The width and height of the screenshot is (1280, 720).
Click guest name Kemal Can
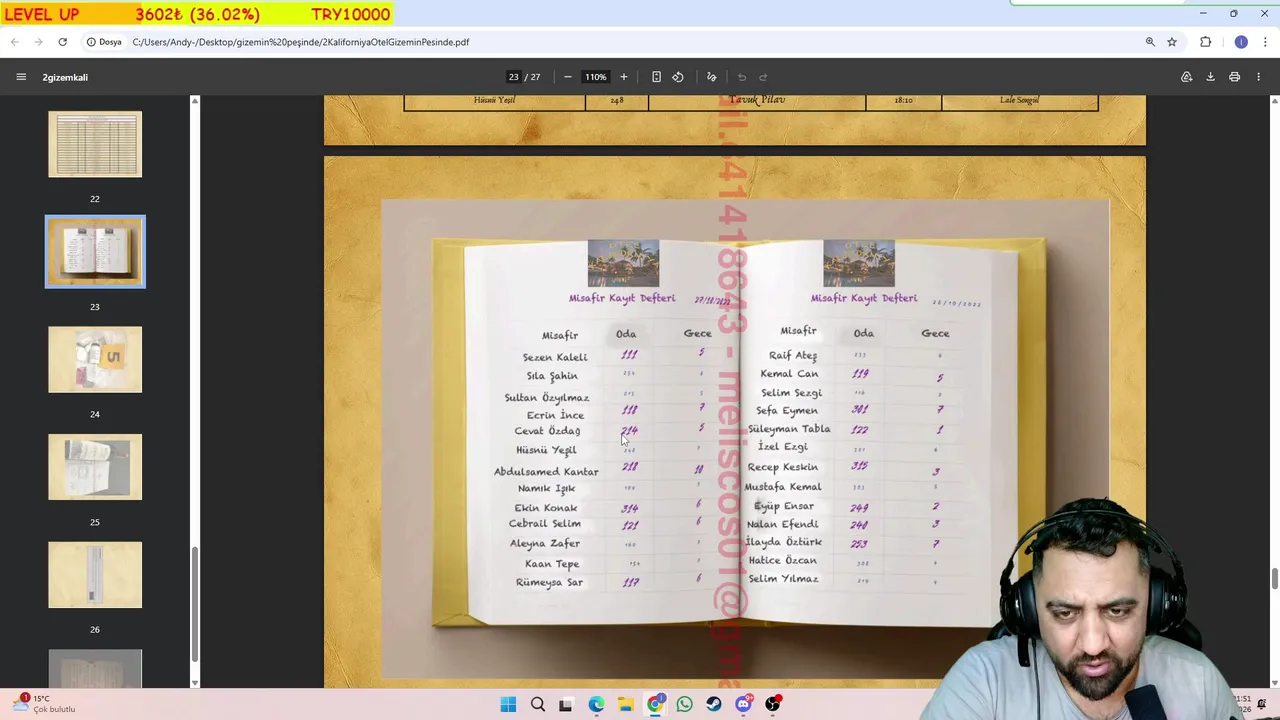click(789, 374)
